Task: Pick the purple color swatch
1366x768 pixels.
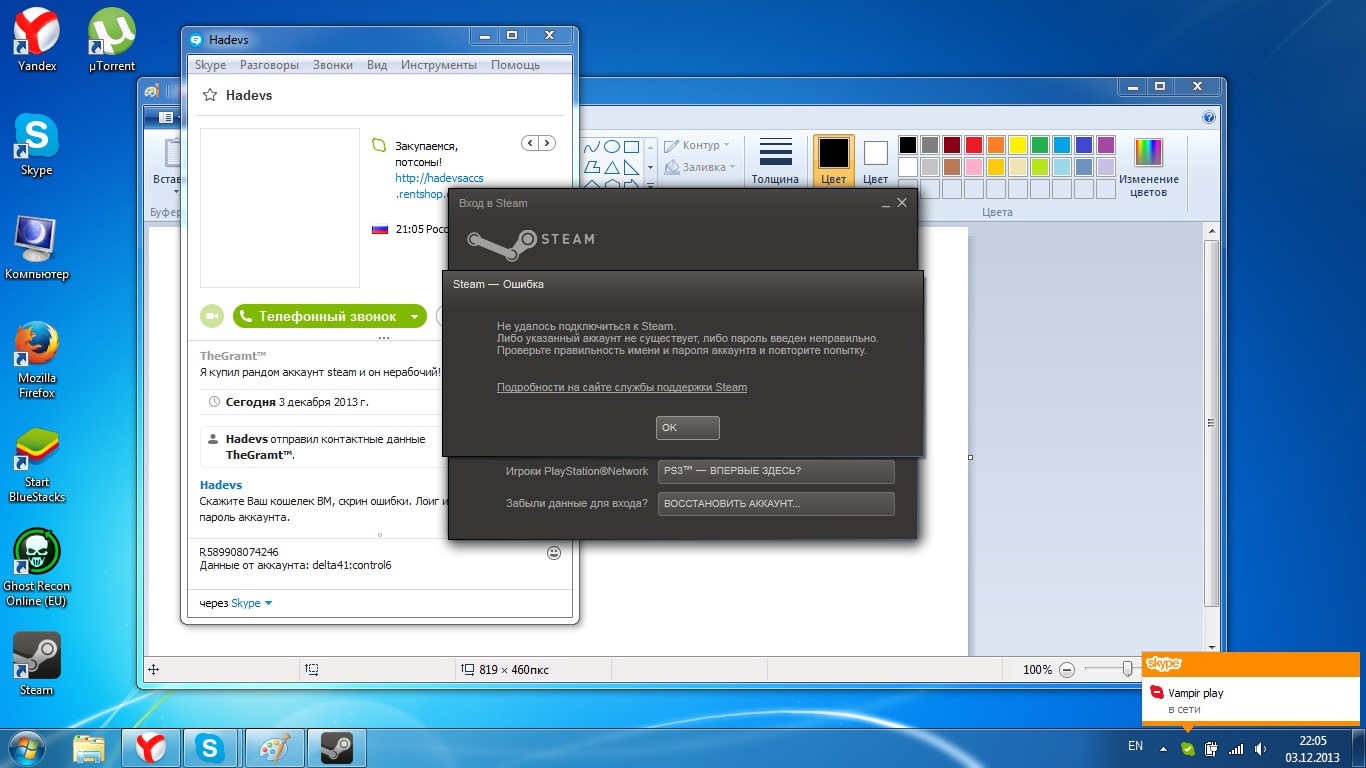Action: 1105,145
